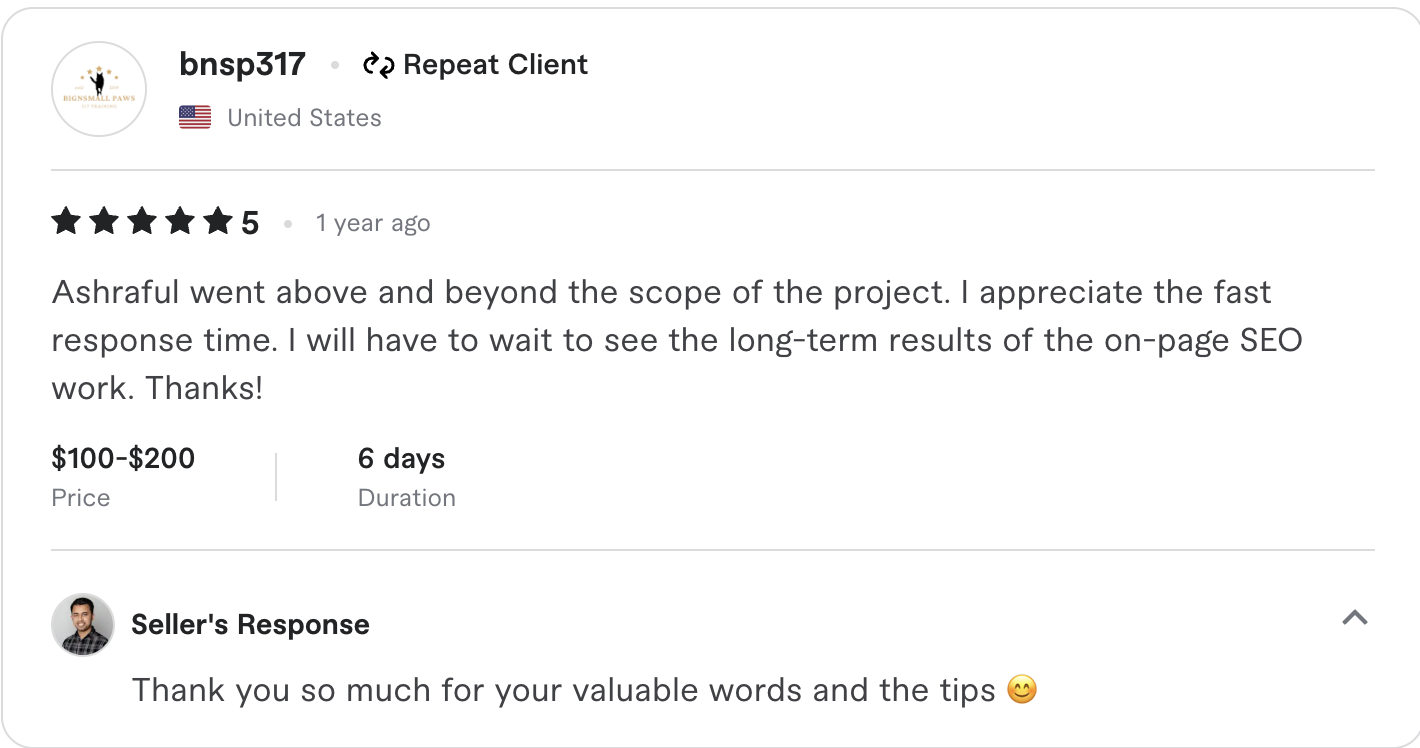
Task: Click the Repeat Client badge icon
Action: [381, 64]
